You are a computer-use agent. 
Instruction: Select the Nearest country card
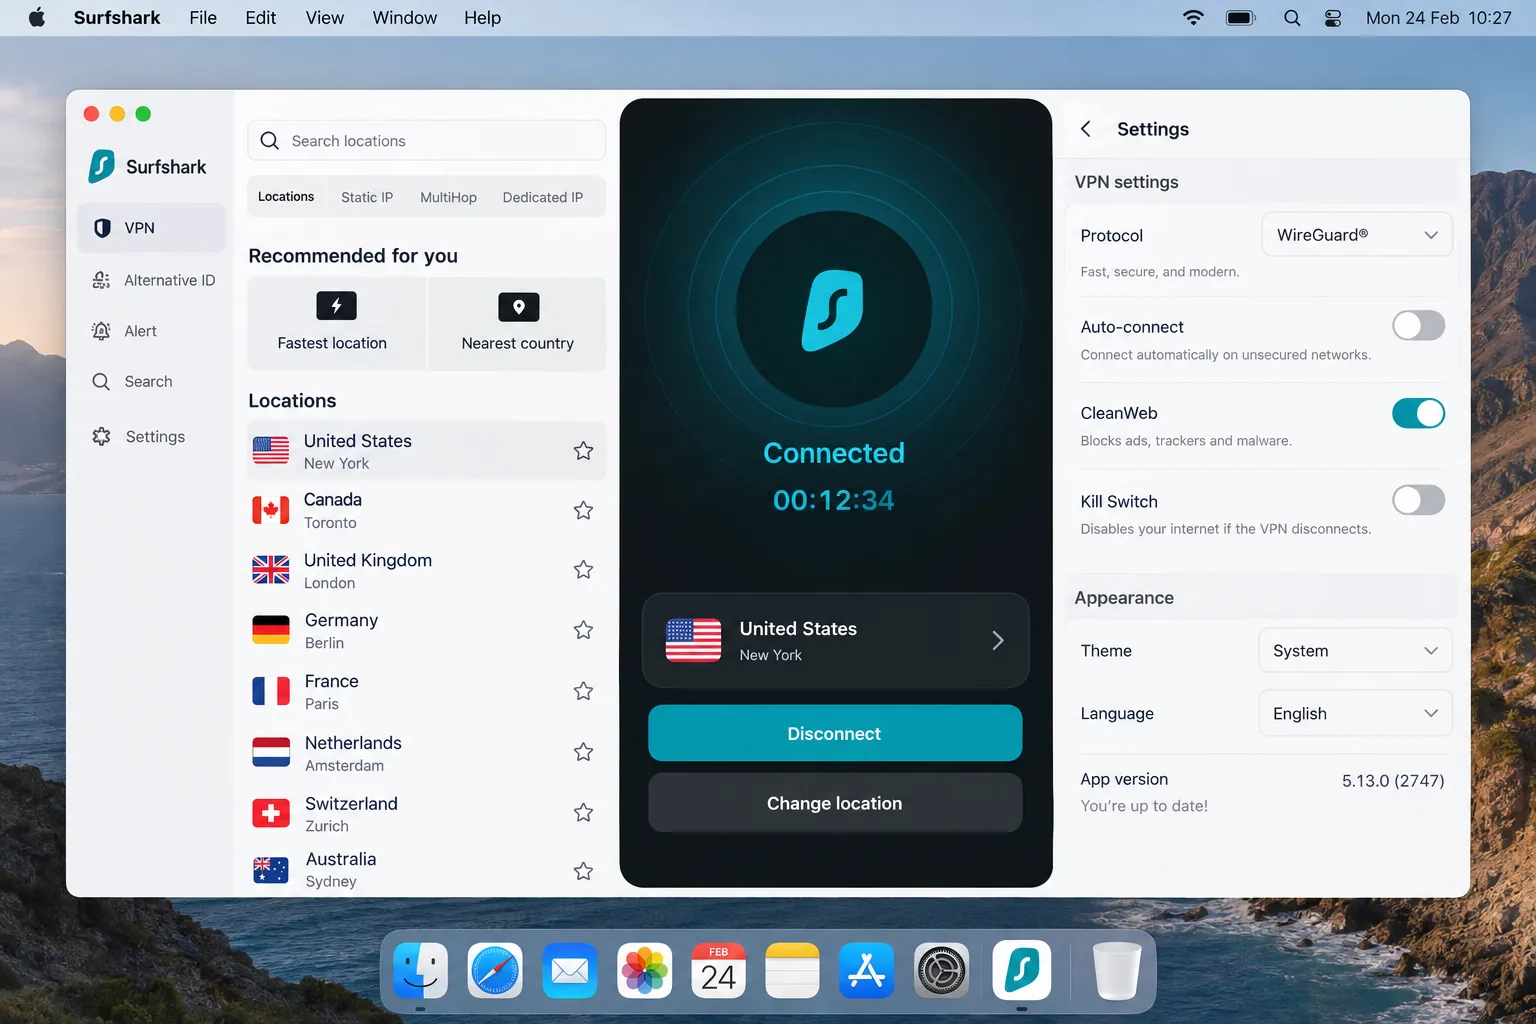pyautogui.click(x=518, y=324)
